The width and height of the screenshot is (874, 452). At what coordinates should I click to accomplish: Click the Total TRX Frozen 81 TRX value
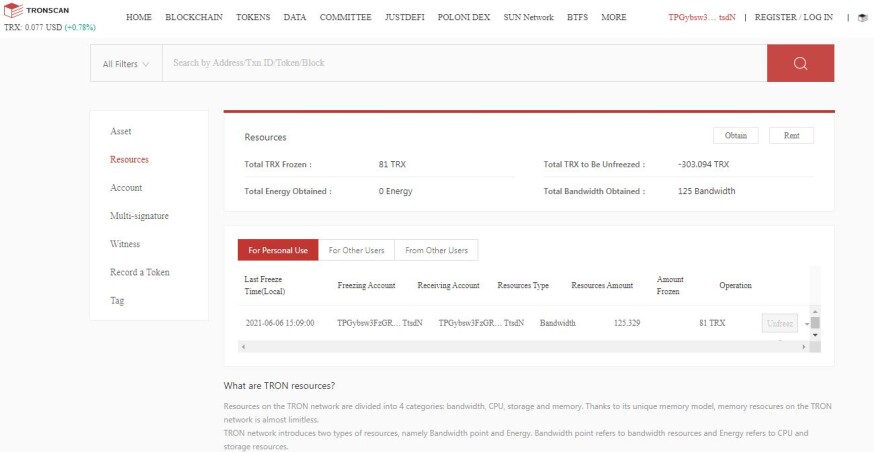392,164
